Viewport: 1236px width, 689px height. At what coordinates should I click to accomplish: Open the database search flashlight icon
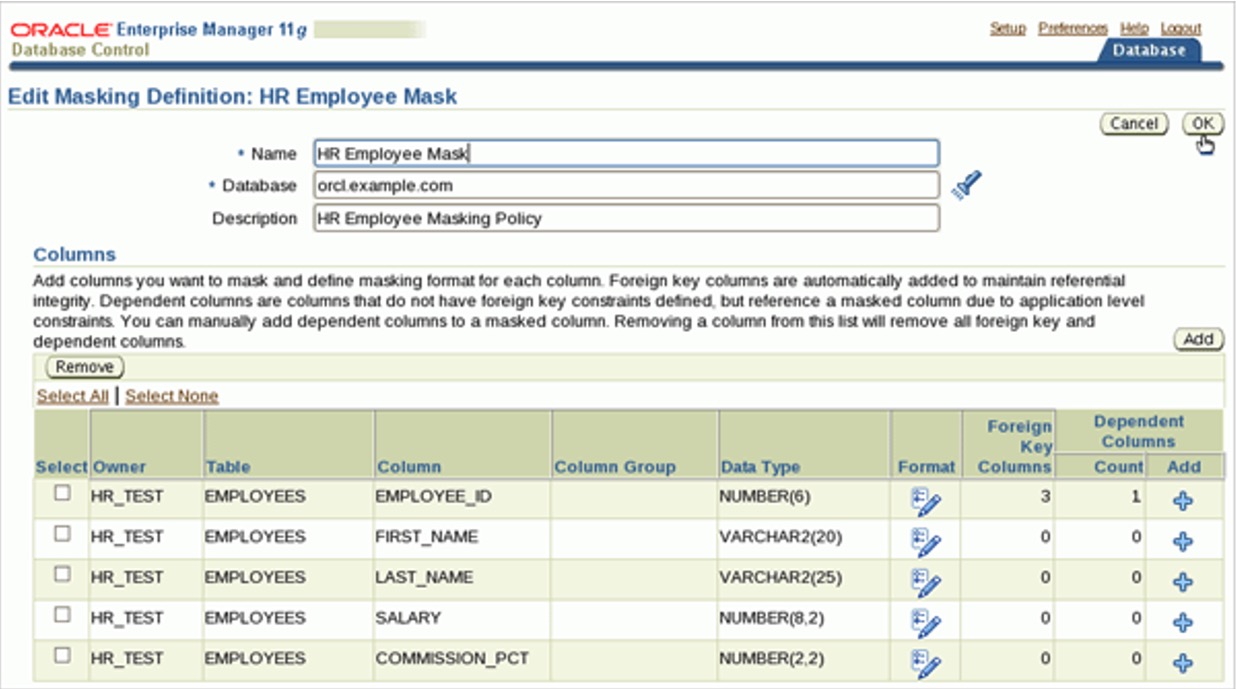pyautogui.click(x=966, y=186)
